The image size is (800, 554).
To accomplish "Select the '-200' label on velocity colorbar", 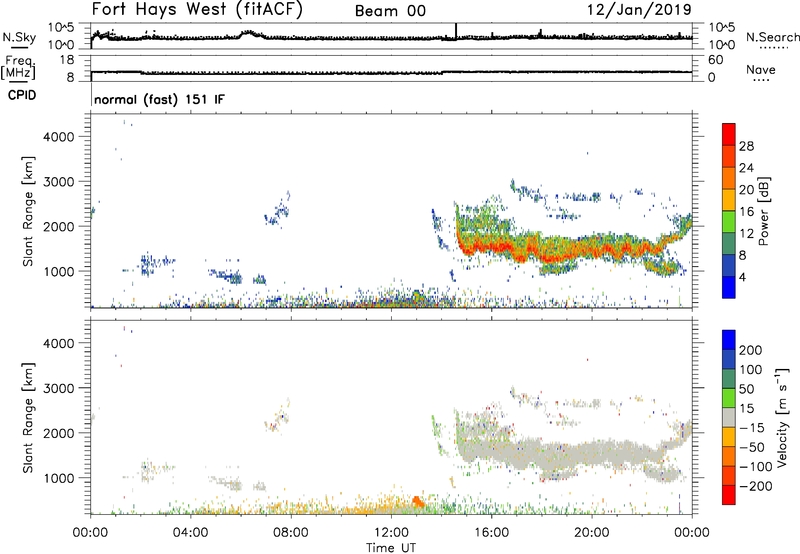I will [755, 486].
